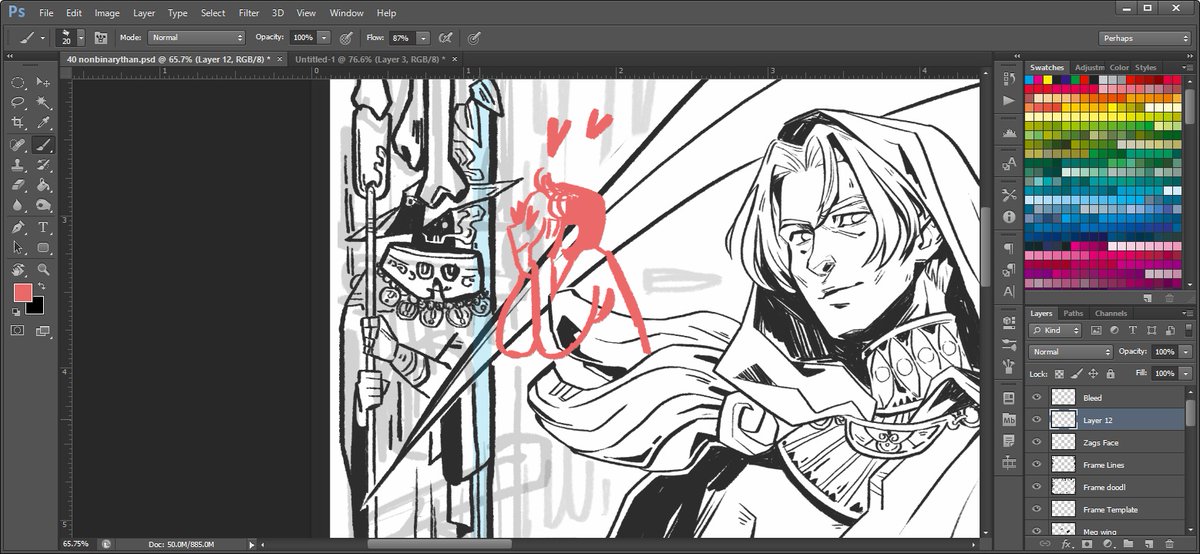The image size is (1200, 554).
Task: Open the Filter menu
Action: (x=249, y=13)
